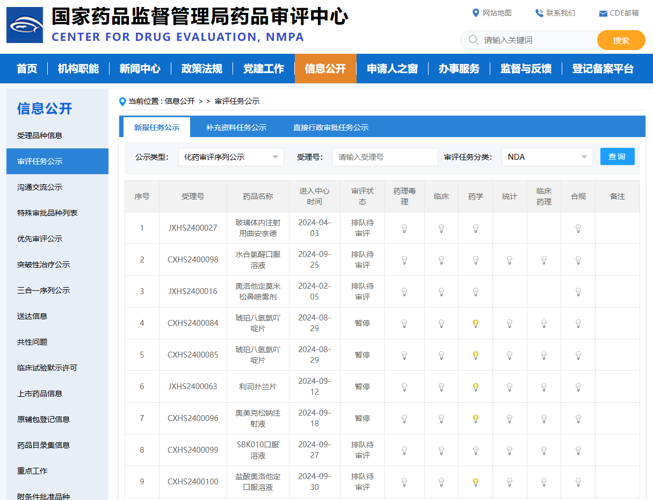Click the CDE mailbox envelope icon
Viewport: 653px width, 500px height.
603,14
